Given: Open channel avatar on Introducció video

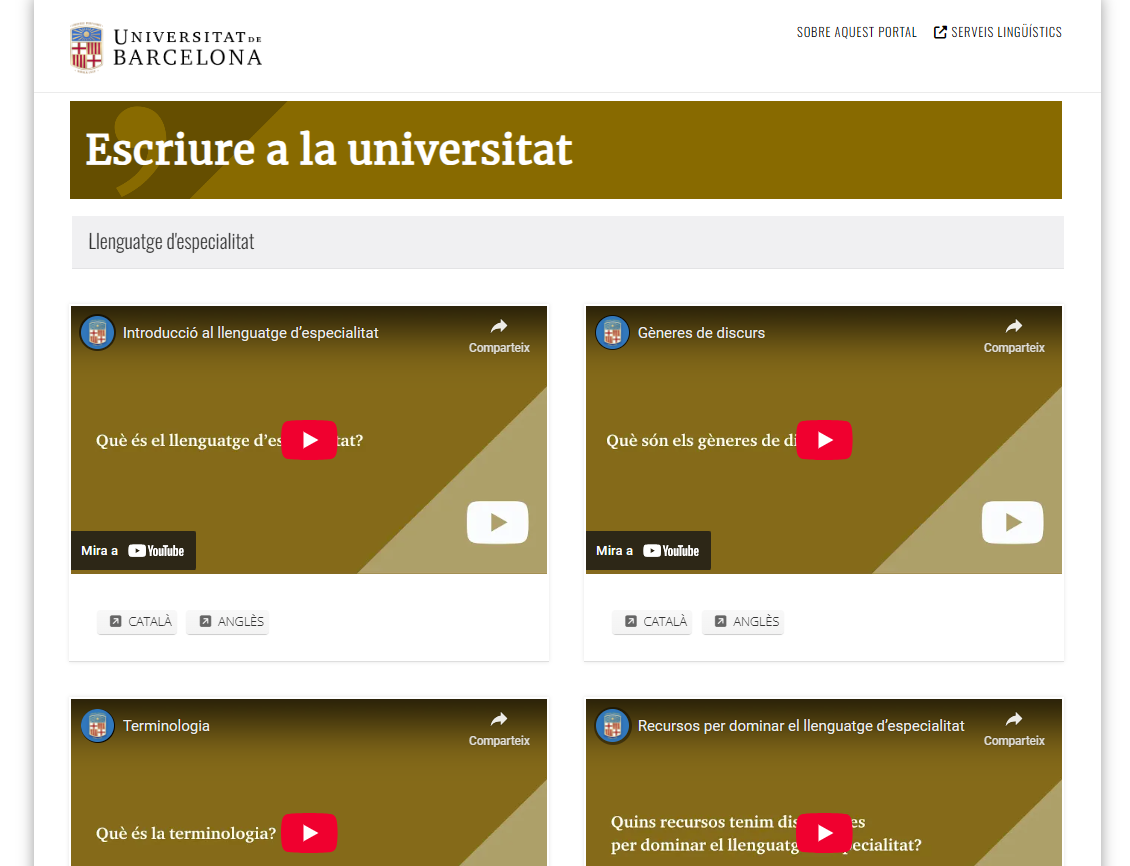Looking at the screenshot, I should coord(97,333).
